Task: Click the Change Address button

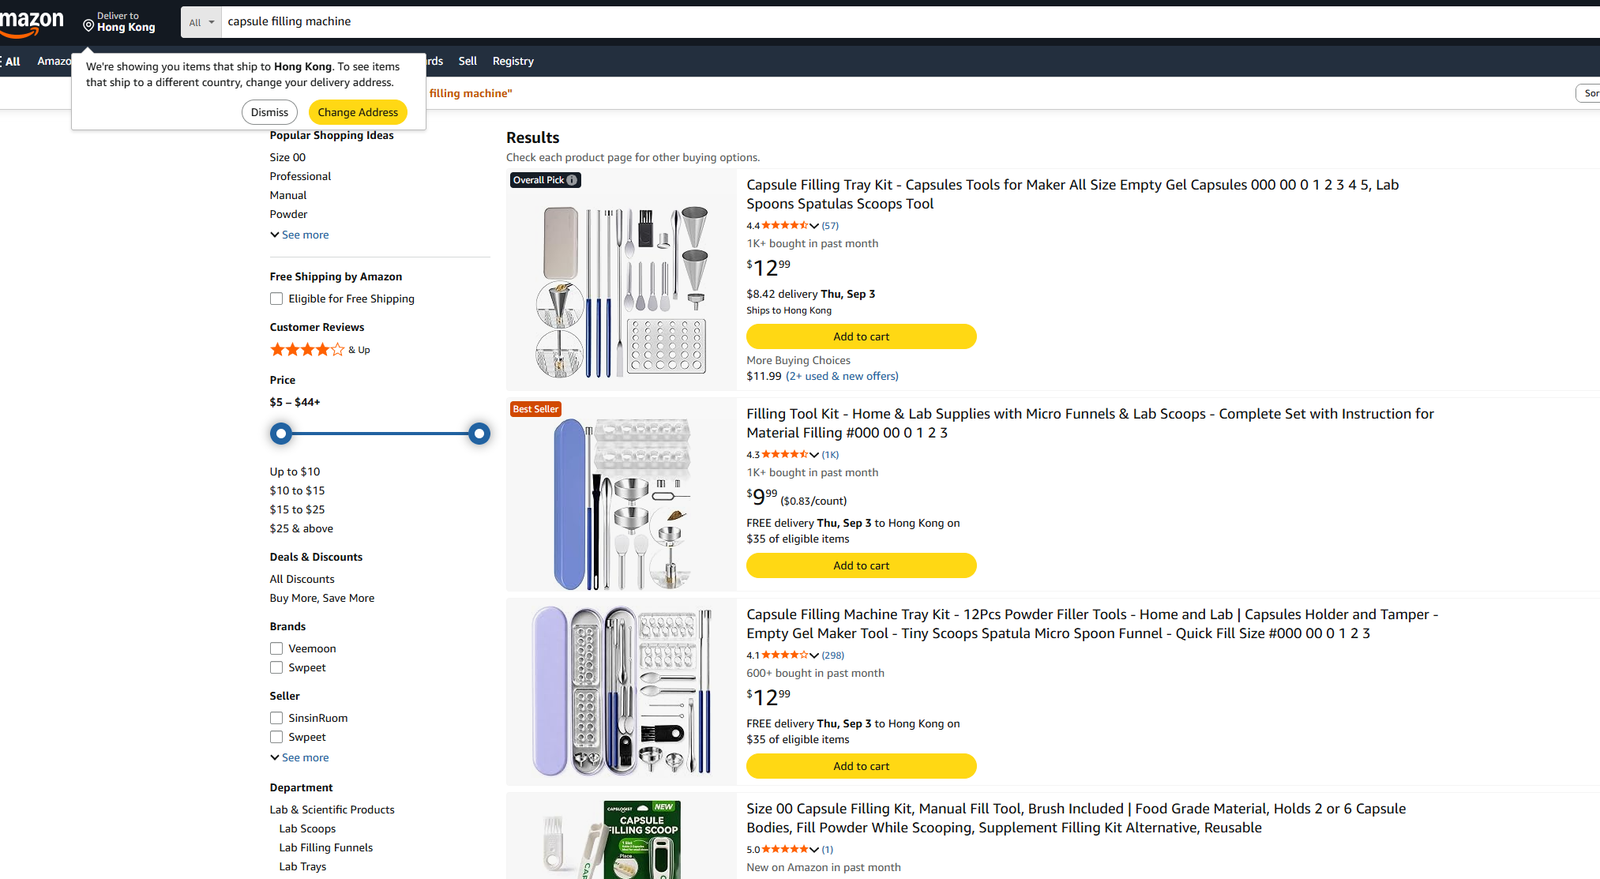Action: click(358, 112)
